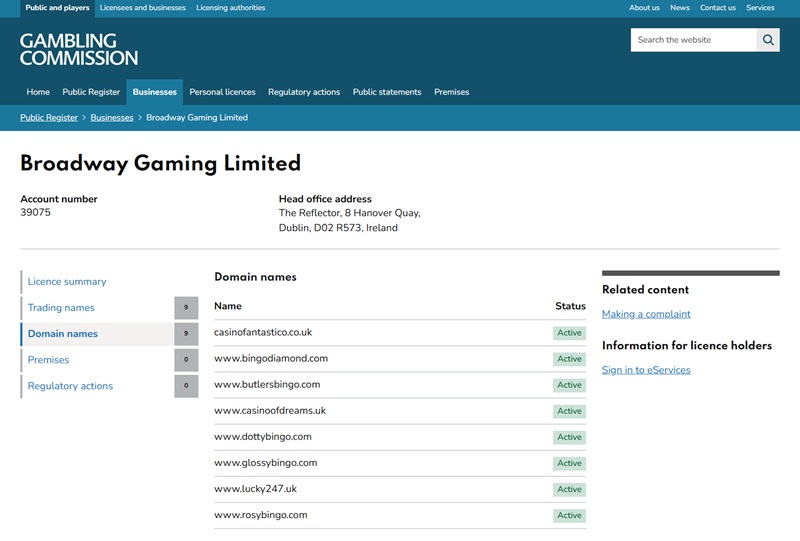This screenshot has width=800, height=541.
Task: Click Public Register breadcrumb link
Action: (49, 118)
